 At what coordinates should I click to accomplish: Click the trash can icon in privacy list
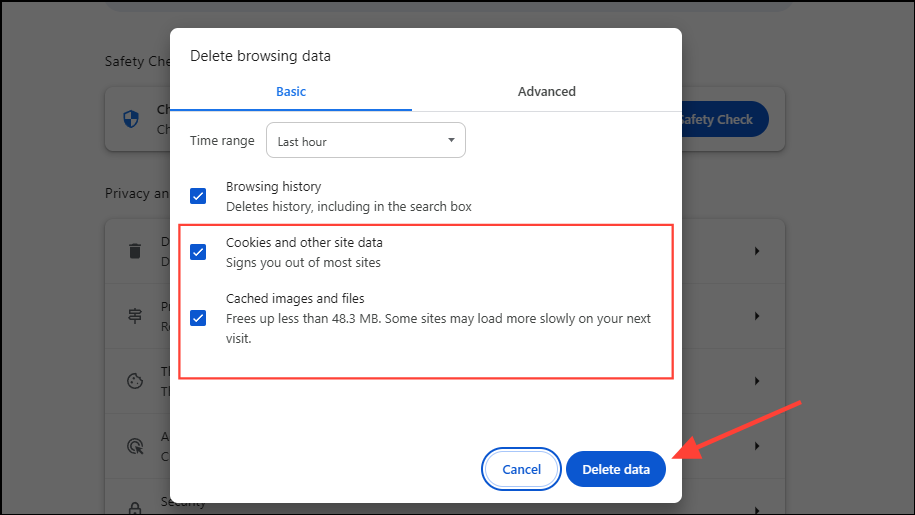[x=135, y=251]
